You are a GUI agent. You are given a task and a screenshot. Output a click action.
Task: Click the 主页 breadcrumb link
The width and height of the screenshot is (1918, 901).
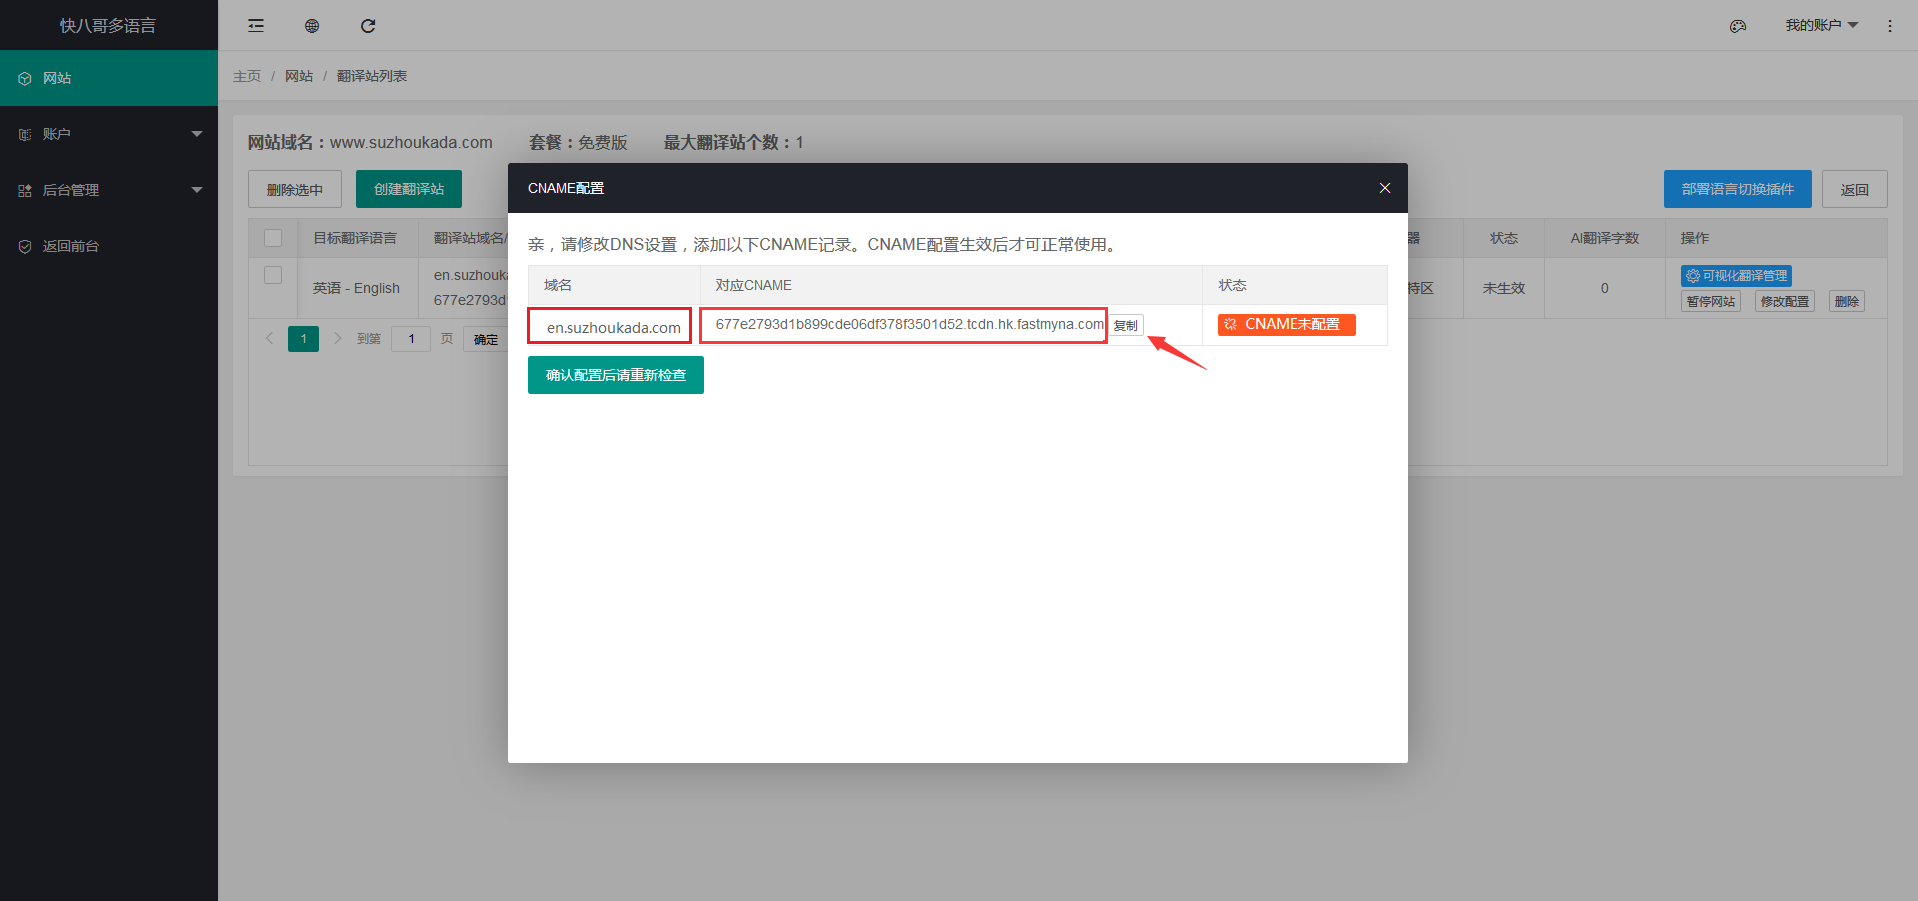click(x=247, y=76)
